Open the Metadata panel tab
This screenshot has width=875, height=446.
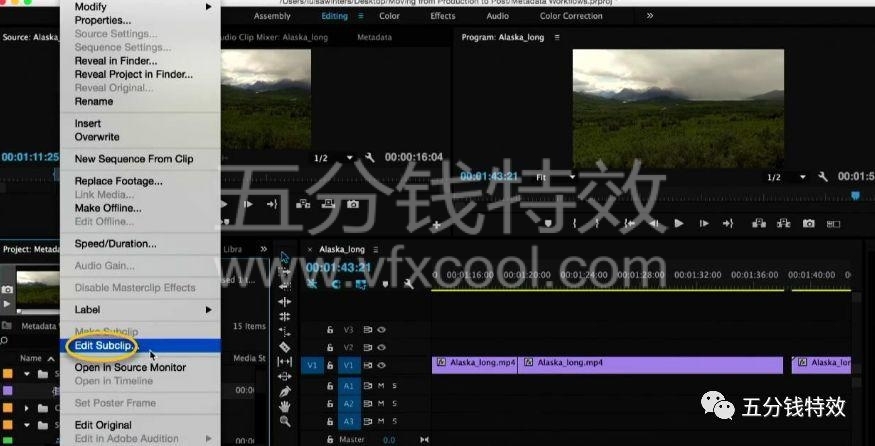(x=374, y=37)
